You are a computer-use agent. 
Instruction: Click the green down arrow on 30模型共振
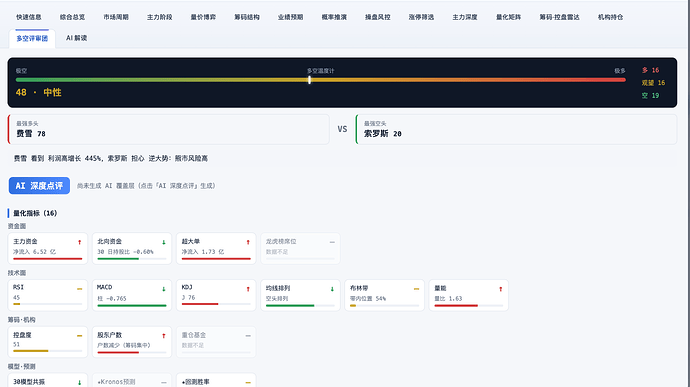(x=80, y=383)
